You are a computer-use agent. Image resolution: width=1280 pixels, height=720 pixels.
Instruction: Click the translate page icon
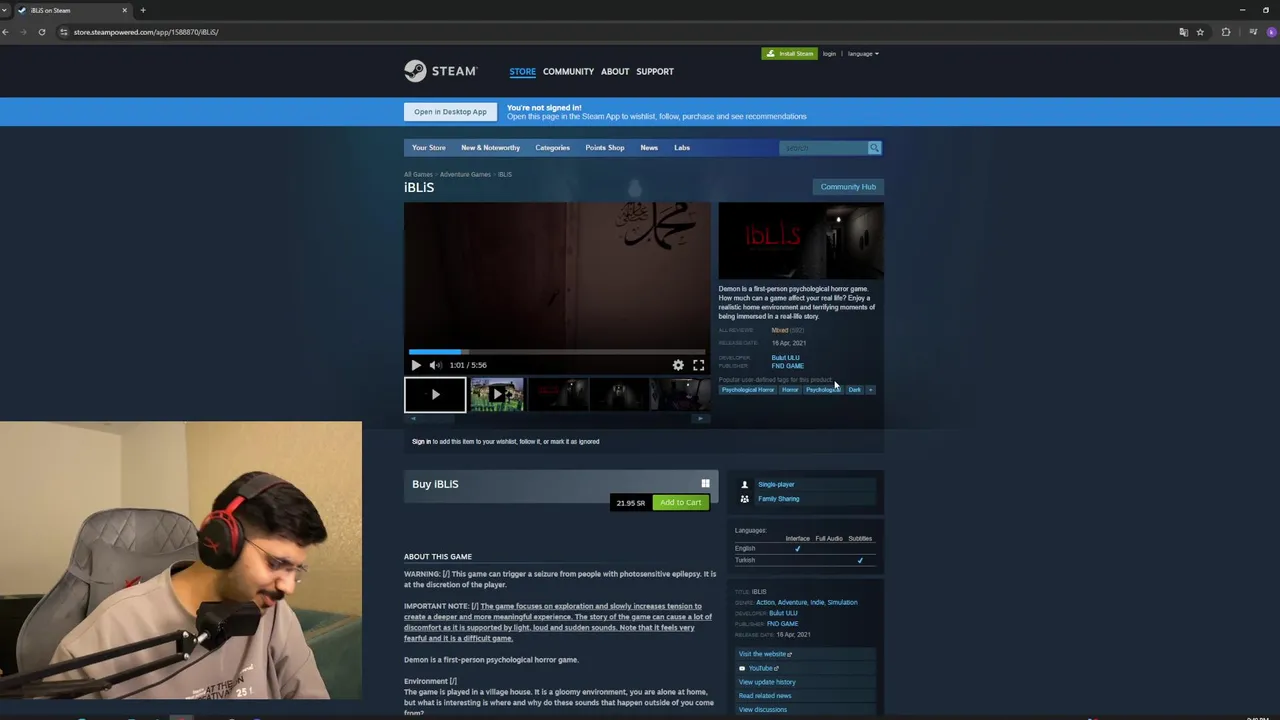tap(1183, 32)
